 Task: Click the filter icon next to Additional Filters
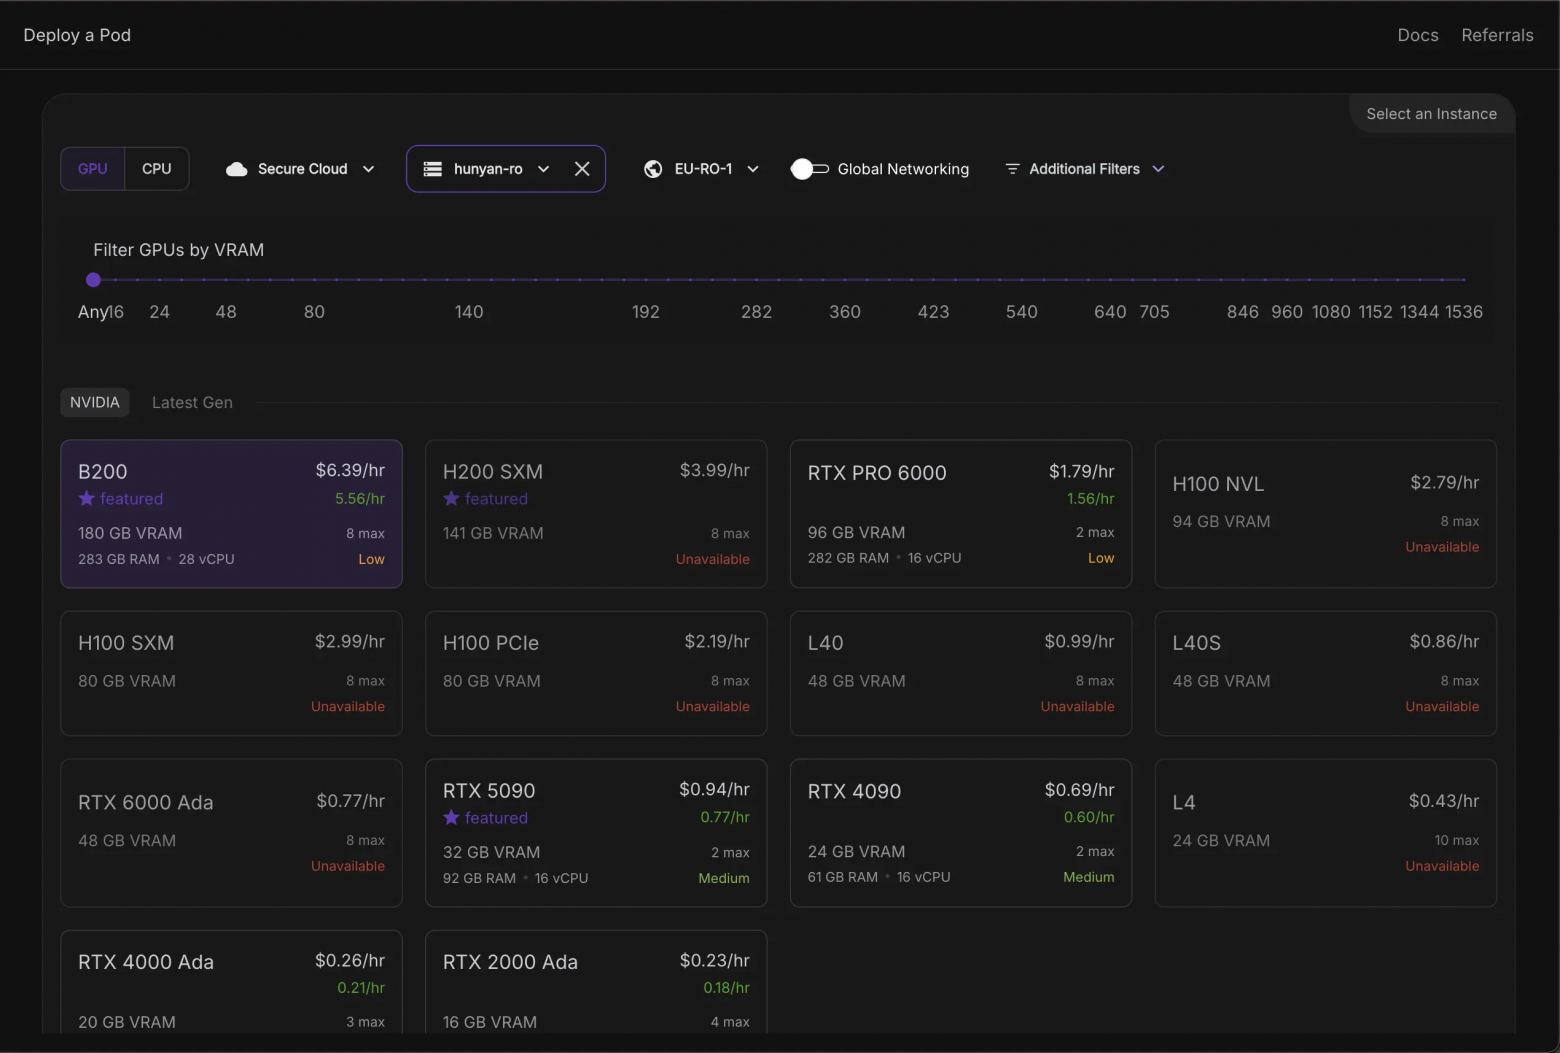[x=1011, y=169]
